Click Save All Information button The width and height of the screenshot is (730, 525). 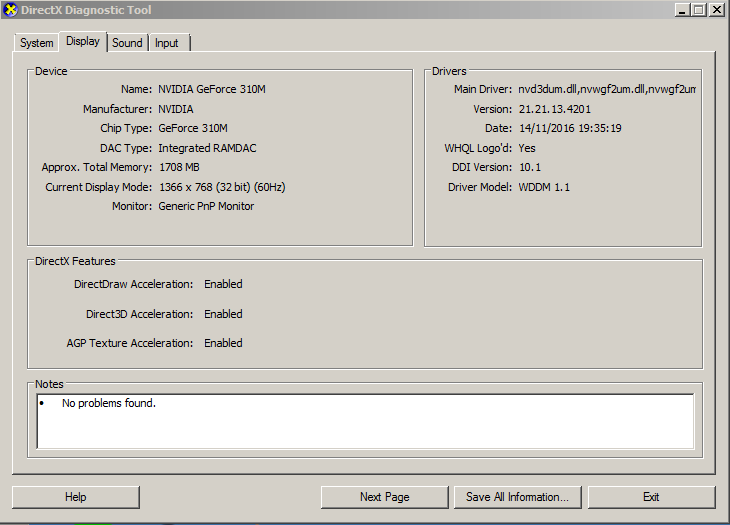(517, 497)
